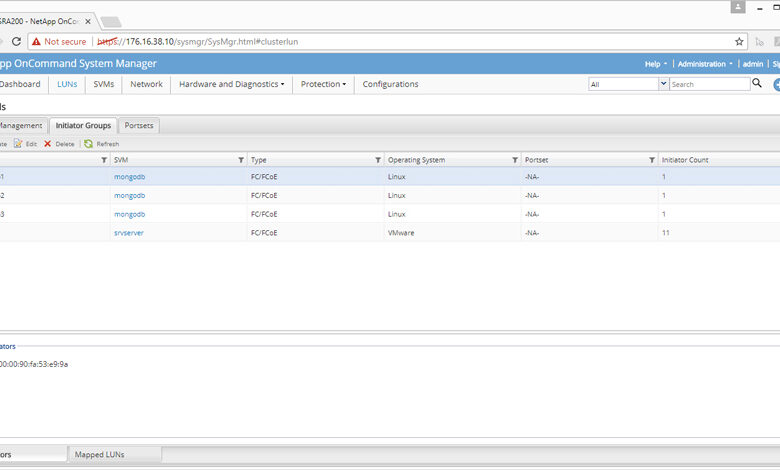
Task: Select the initiator WWPN ending fa:53:e9:9a
Action: pos(34,364)
